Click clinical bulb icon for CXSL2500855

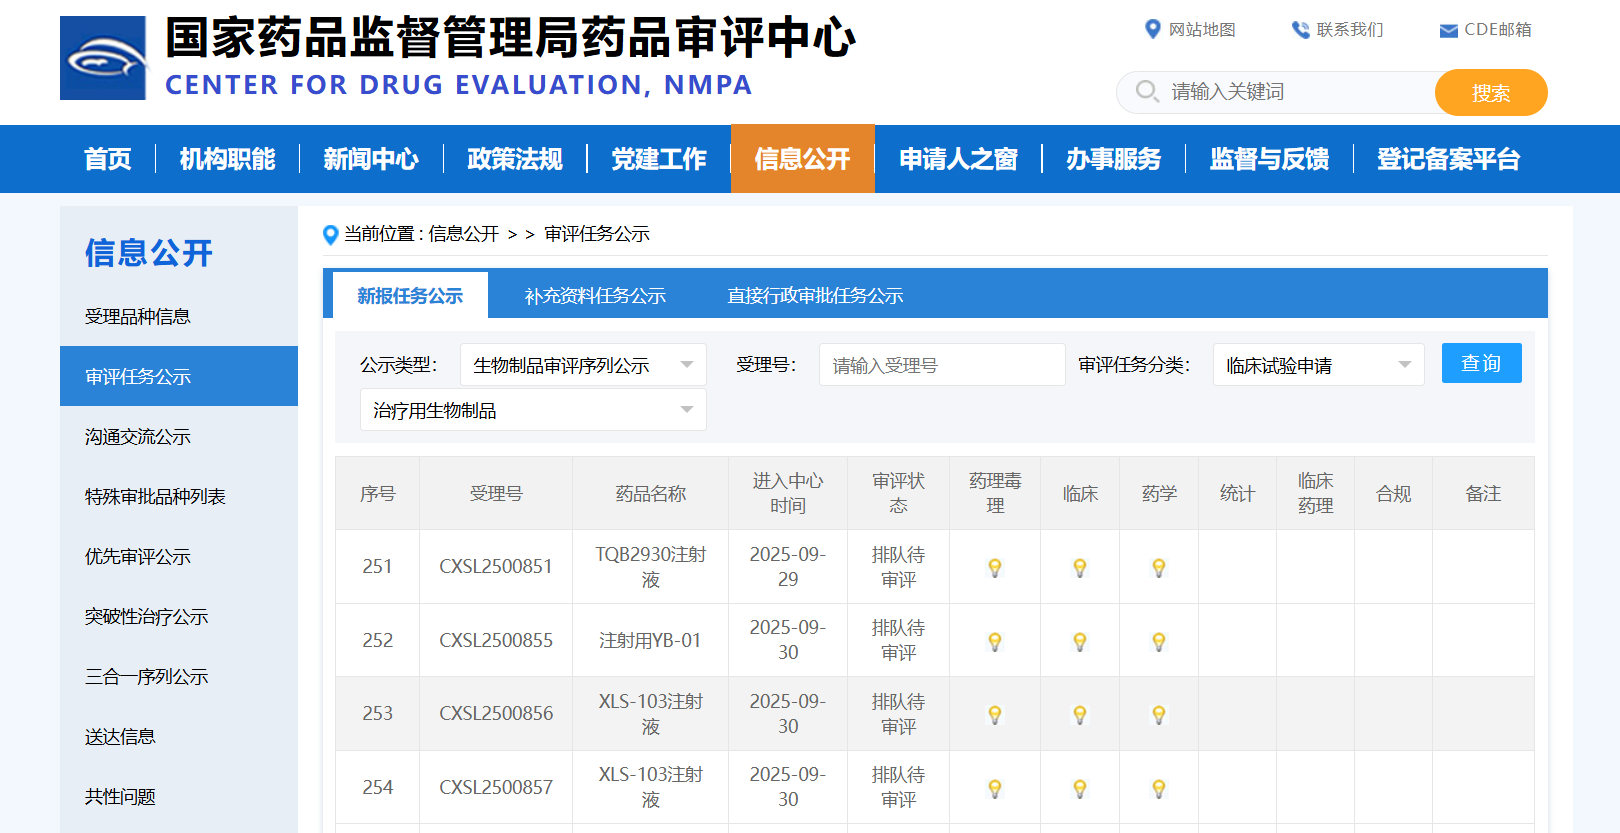click(1080, 642)
